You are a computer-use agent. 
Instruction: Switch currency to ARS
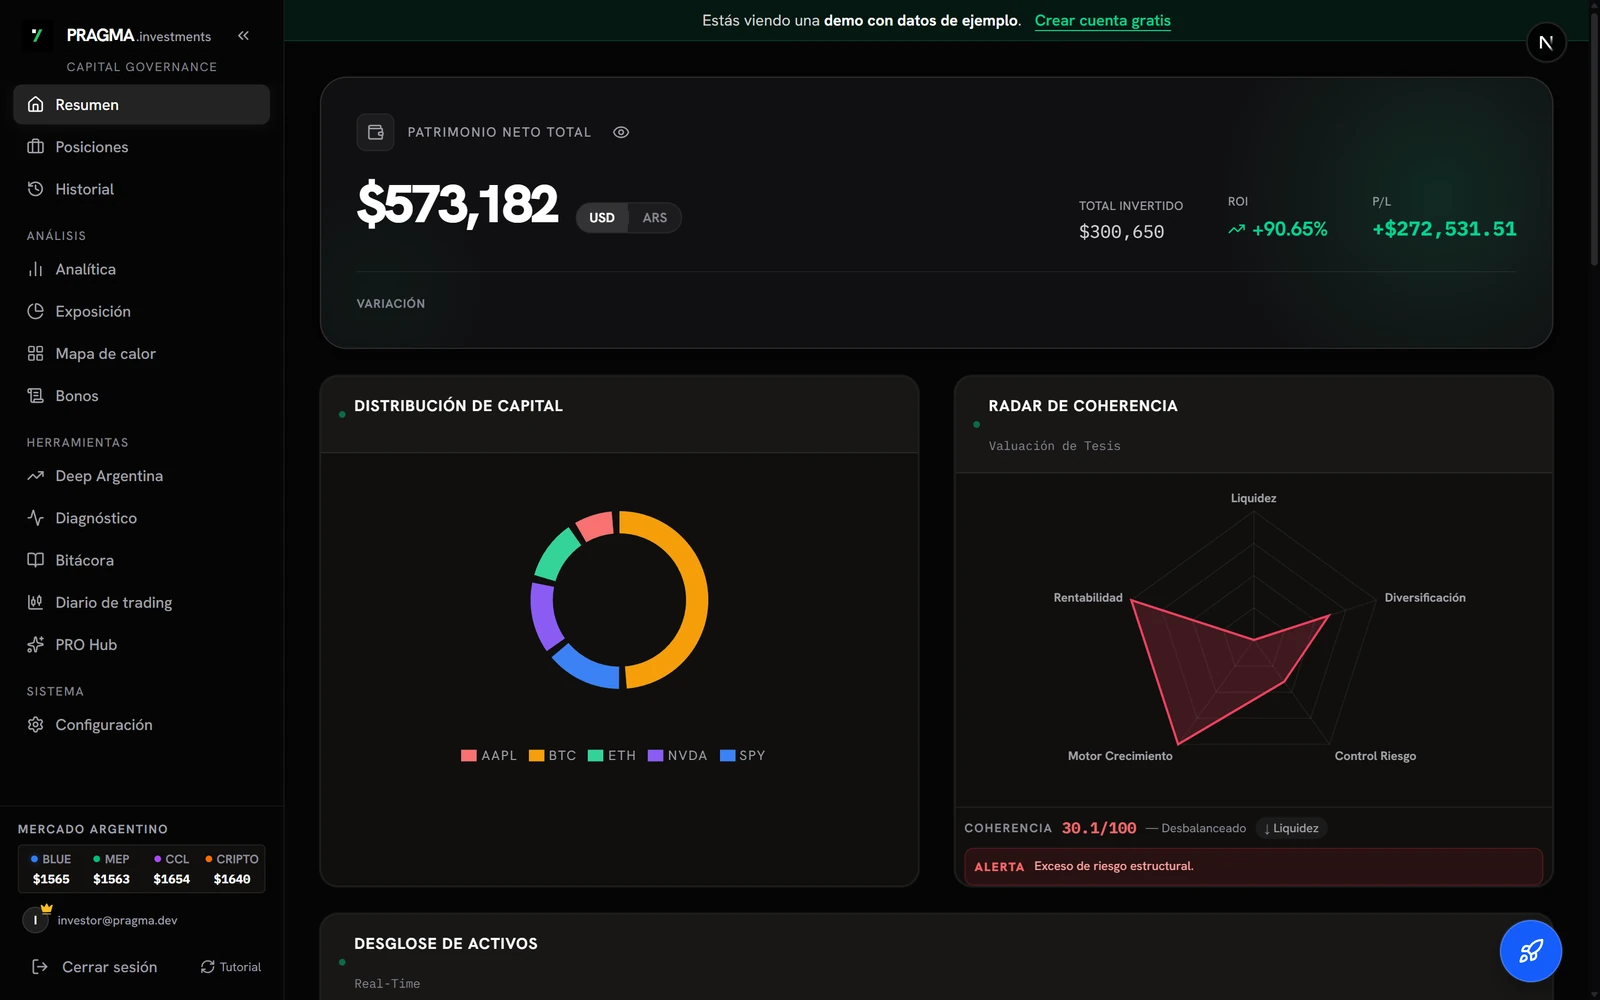[x=655, y=218]
